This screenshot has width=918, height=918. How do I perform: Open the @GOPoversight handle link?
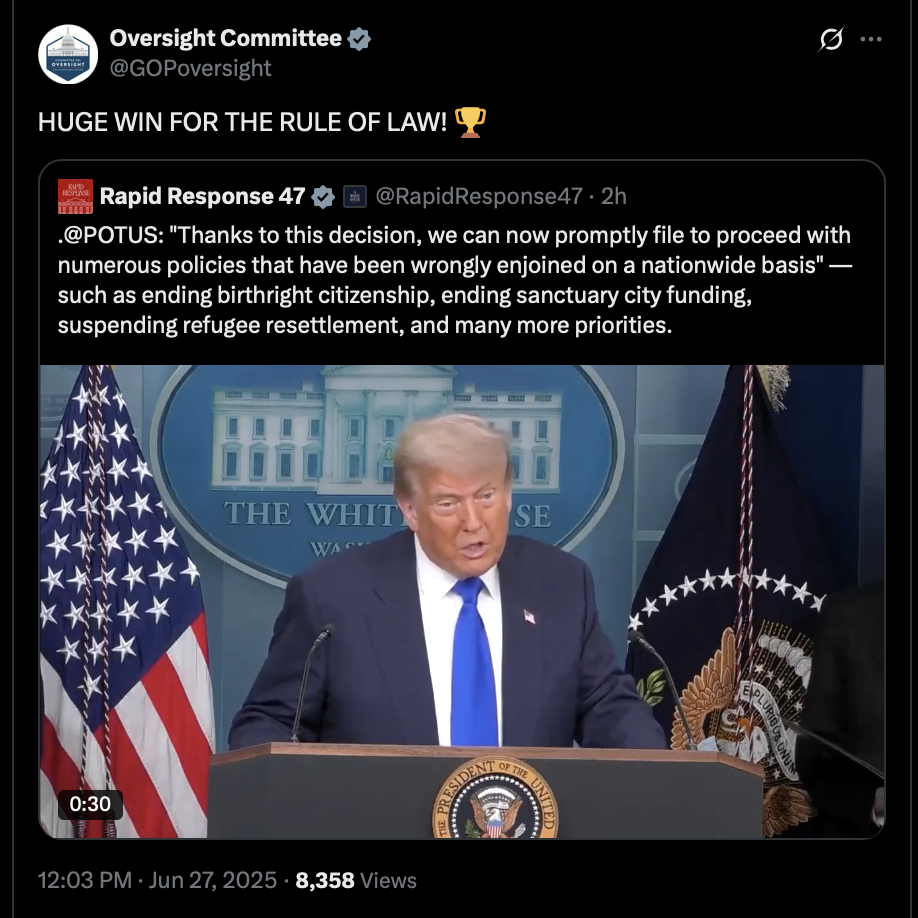(x=190, y=68)
